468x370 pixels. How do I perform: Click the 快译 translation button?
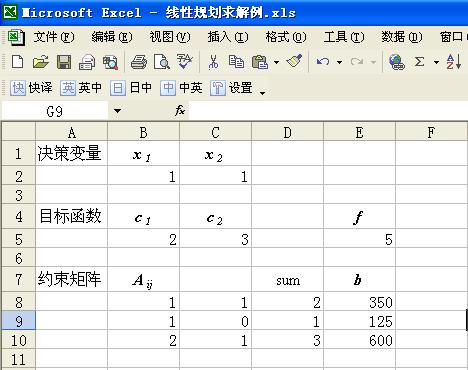click(31, 88)
